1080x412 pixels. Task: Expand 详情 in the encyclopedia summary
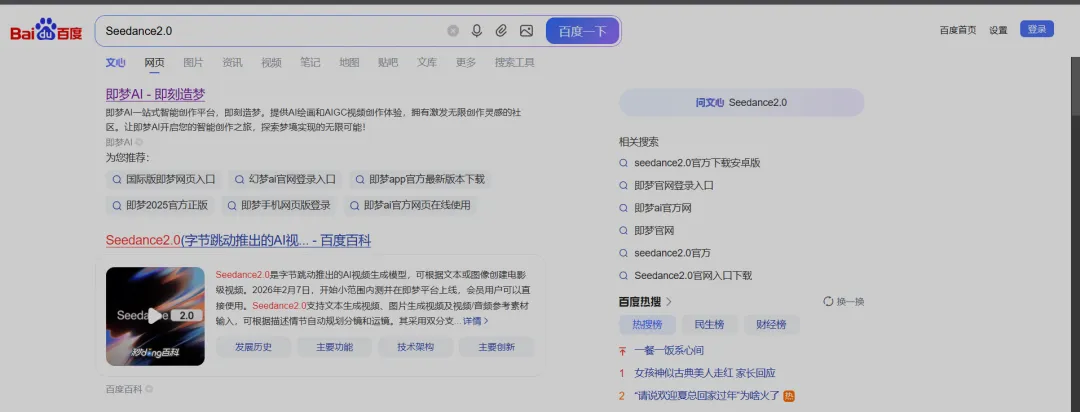(x=475, y=321)
